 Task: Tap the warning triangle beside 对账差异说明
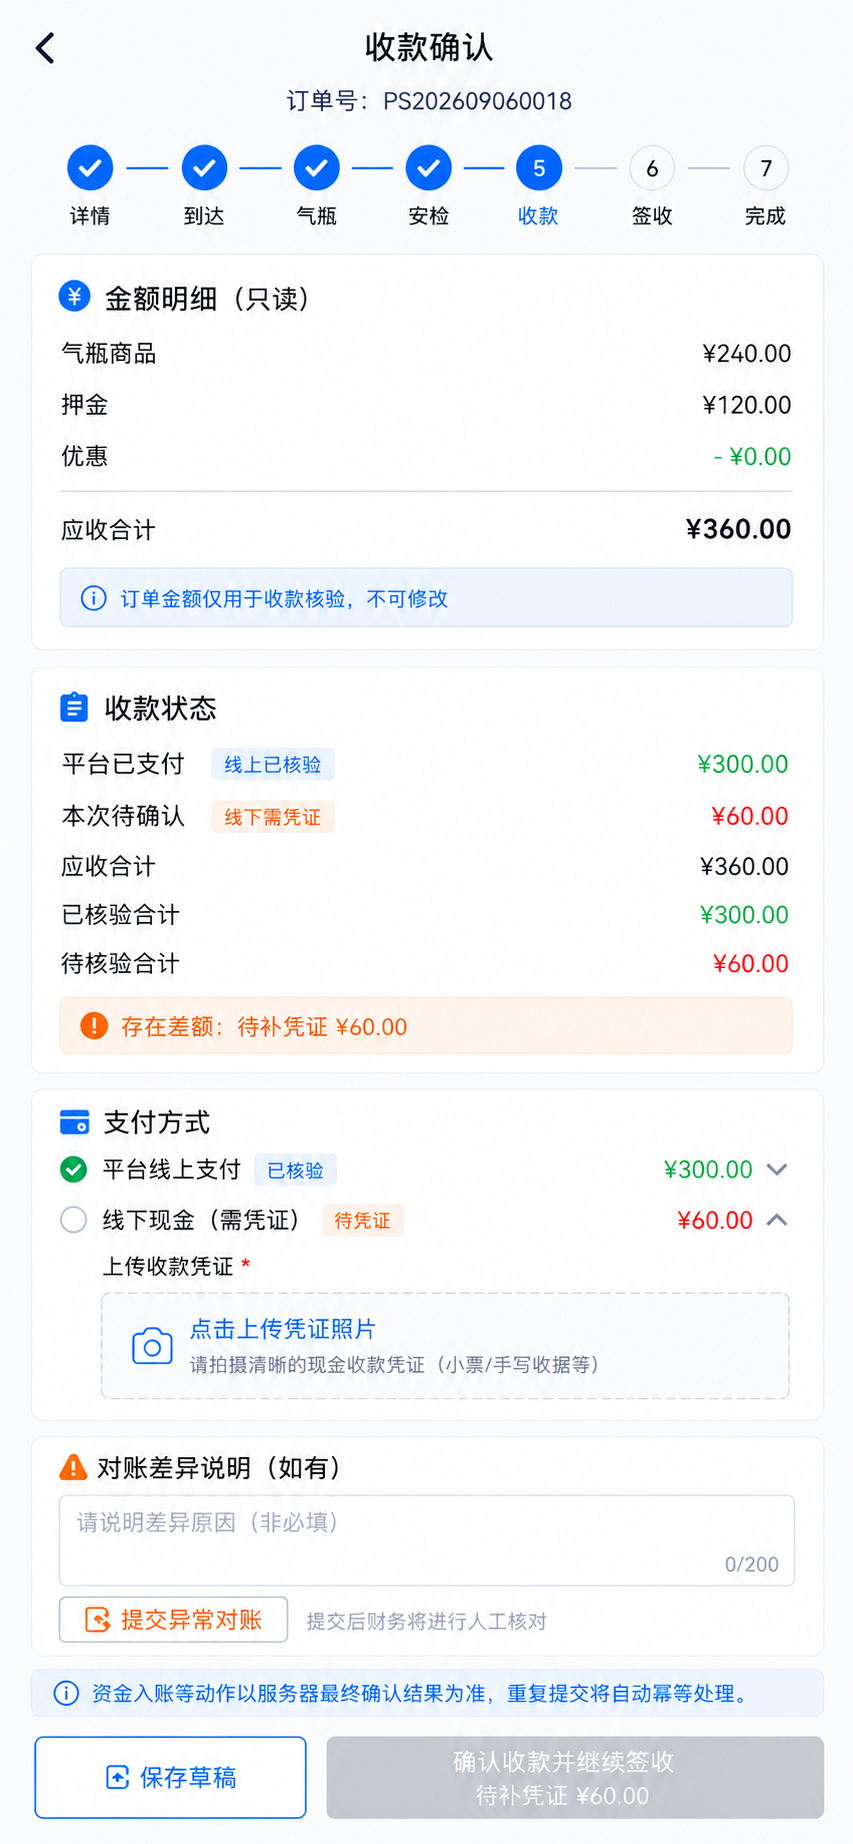coord(73,1467)
